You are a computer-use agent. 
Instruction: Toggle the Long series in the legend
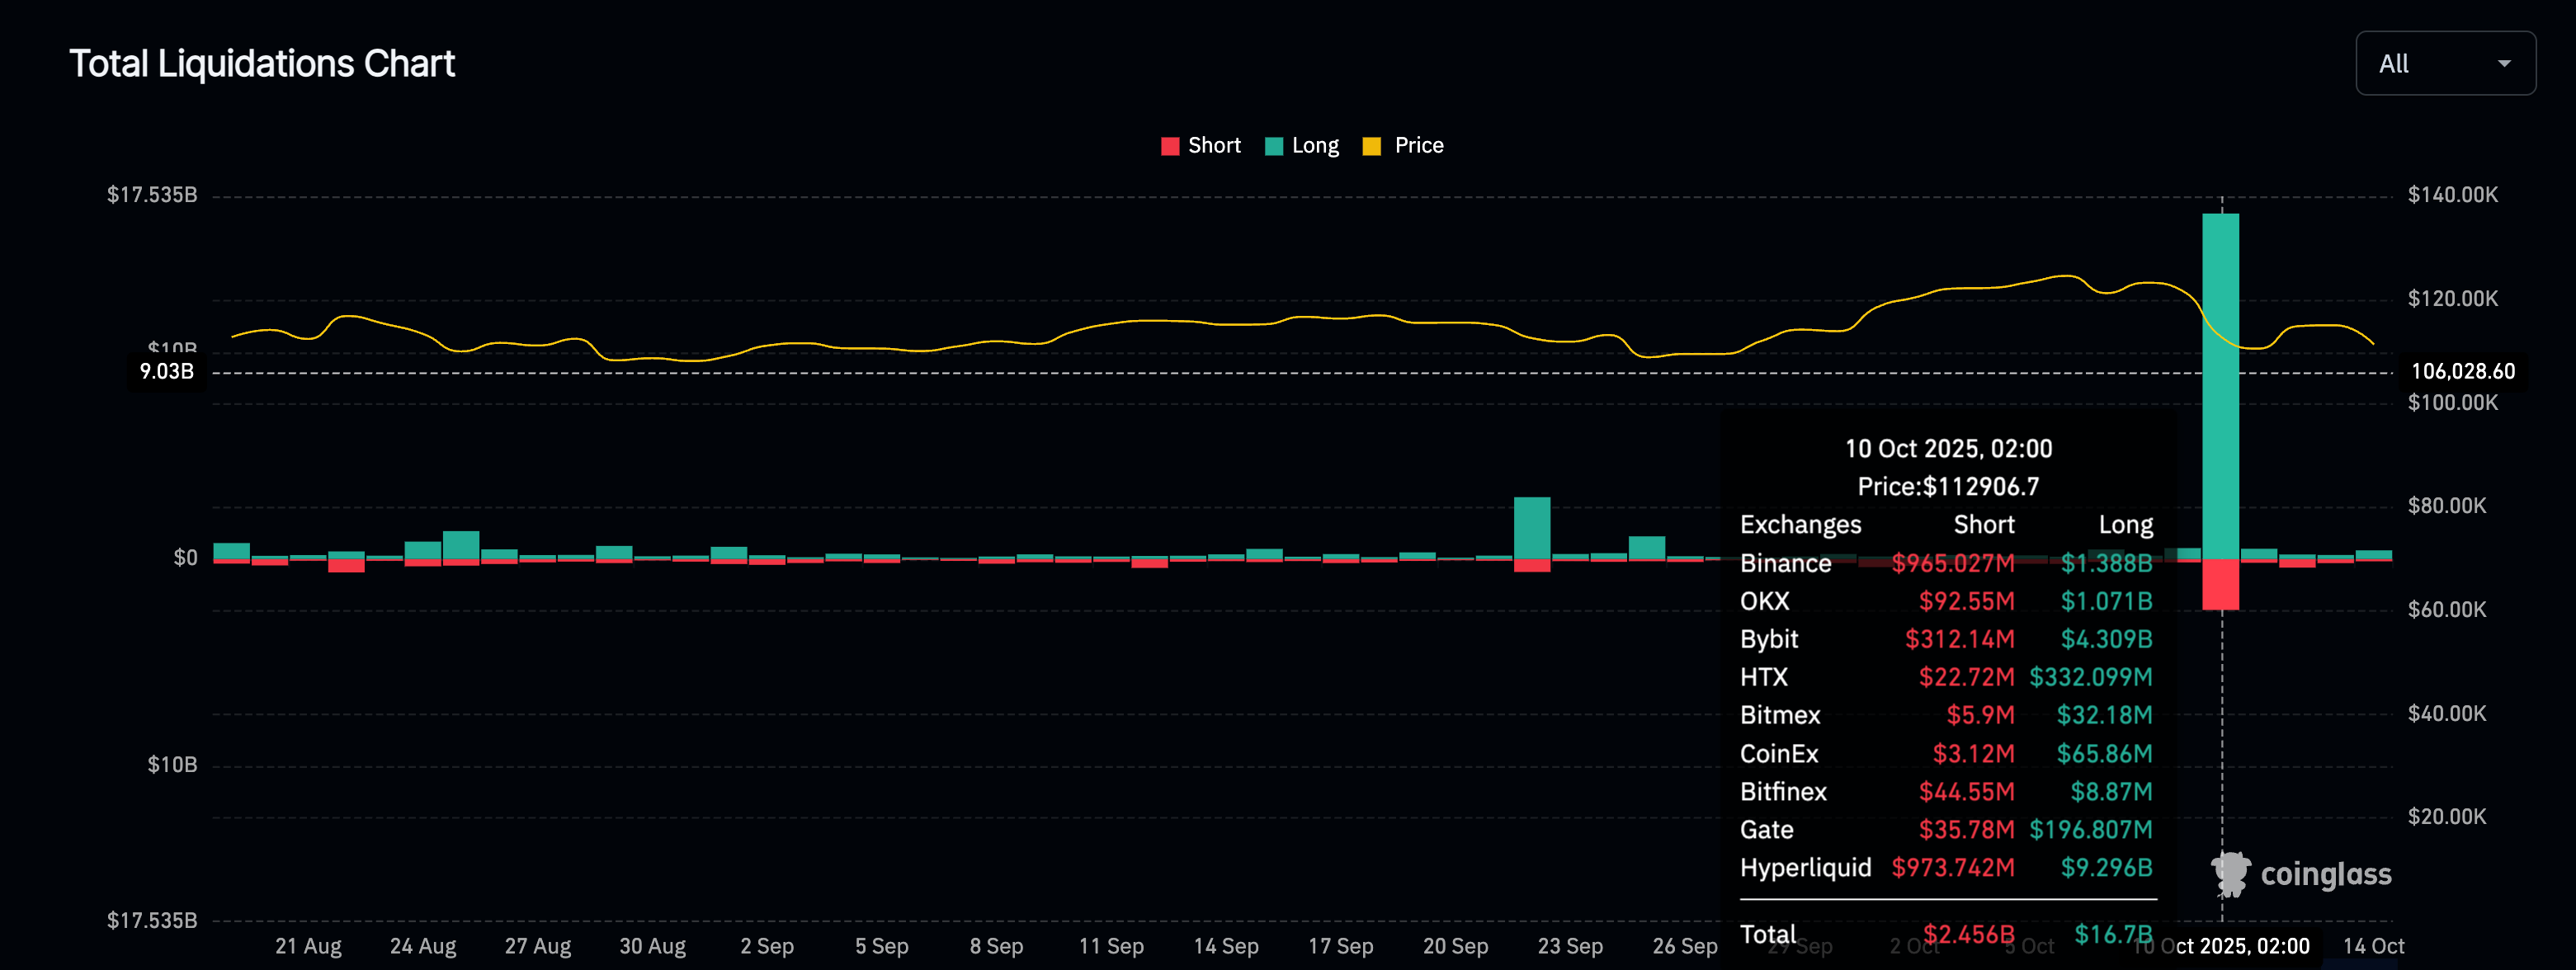click(x=1314, y=146)
